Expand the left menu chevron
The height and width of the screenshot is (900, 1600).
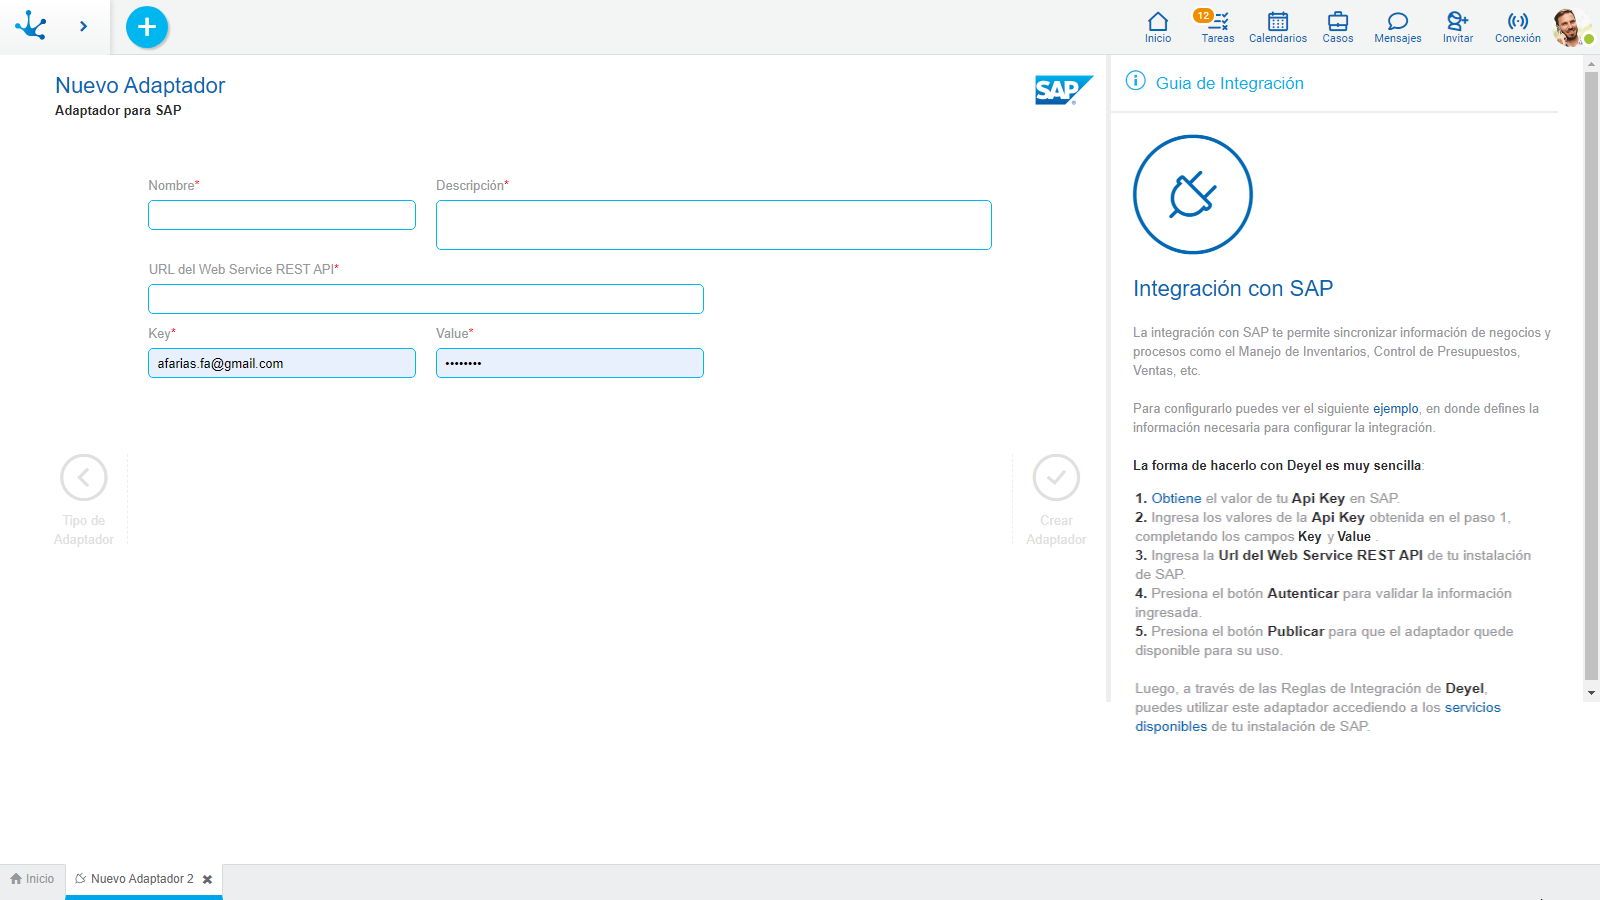[x=83, y=27]
